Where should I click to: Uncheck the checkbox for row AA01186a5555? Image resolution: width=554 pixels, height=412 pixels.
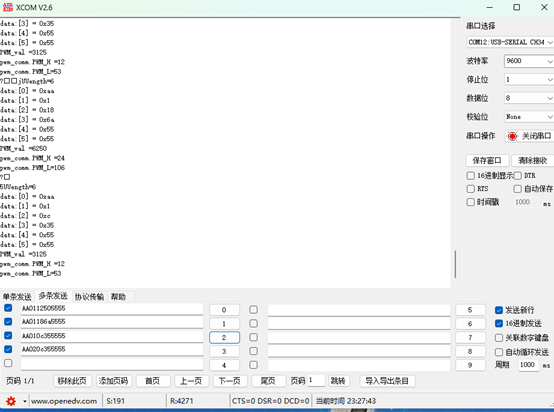(8, 322)
